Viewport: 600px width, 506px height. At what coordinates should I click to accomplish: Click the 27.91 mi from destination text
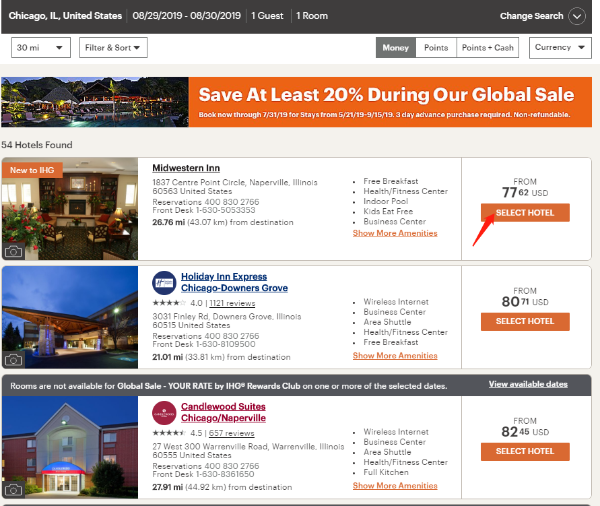pos(222,487)
